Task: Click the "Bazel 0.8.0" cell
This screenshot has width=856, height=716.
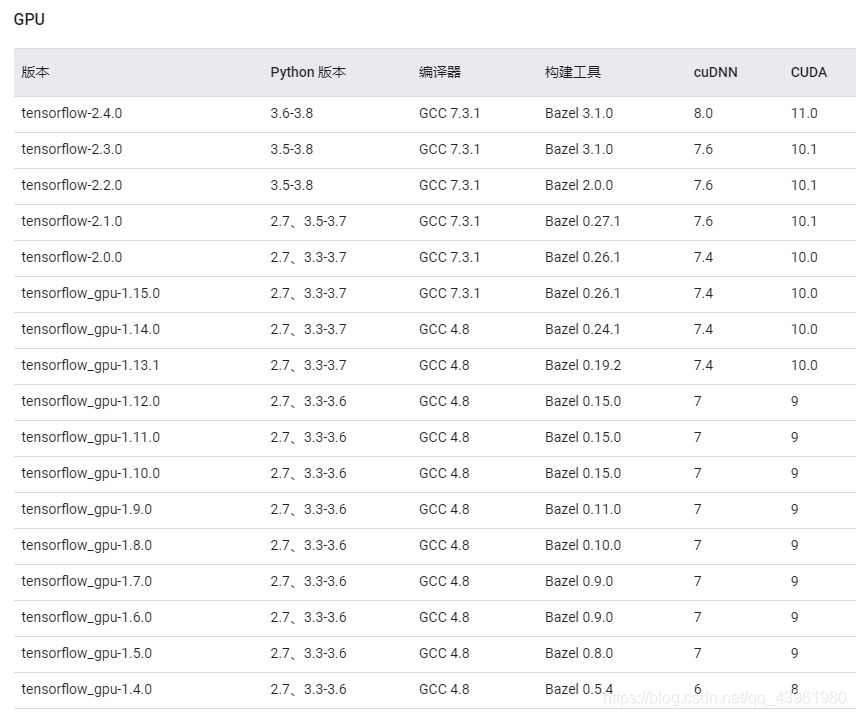Action: tap(579, 653)
